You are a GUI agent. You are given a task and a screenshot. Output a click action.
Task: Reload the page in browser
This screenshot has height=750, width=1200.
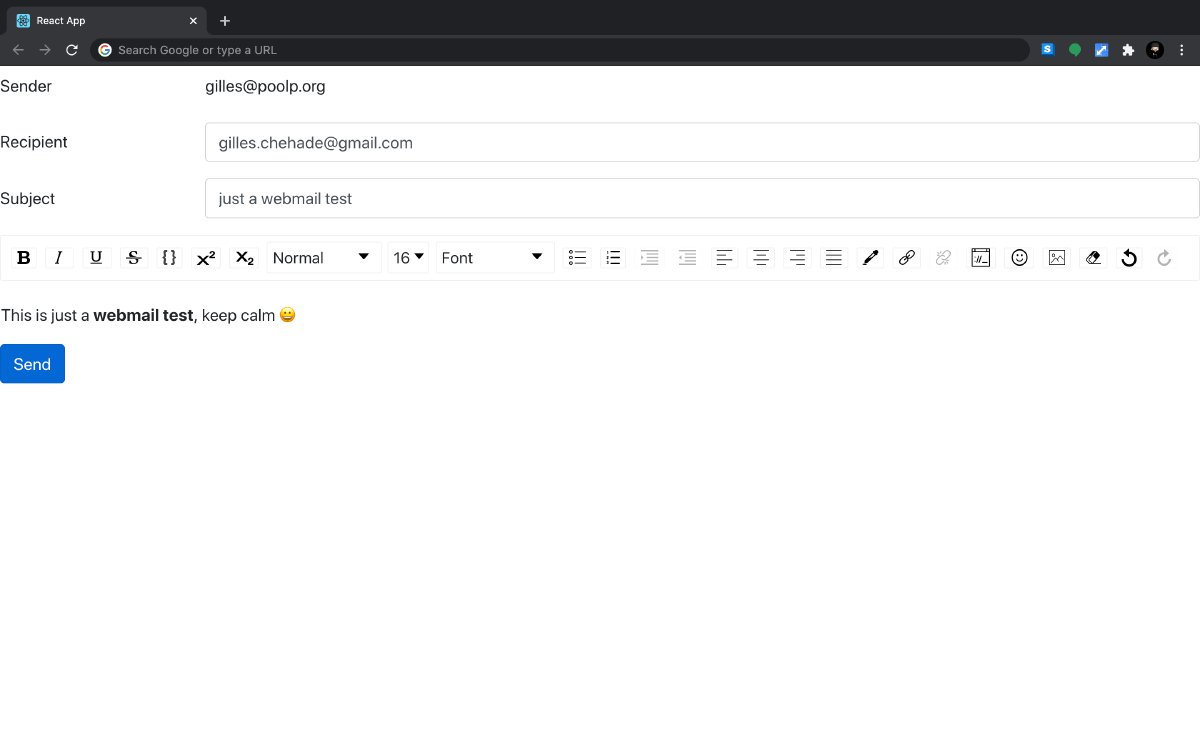[72, 50]
